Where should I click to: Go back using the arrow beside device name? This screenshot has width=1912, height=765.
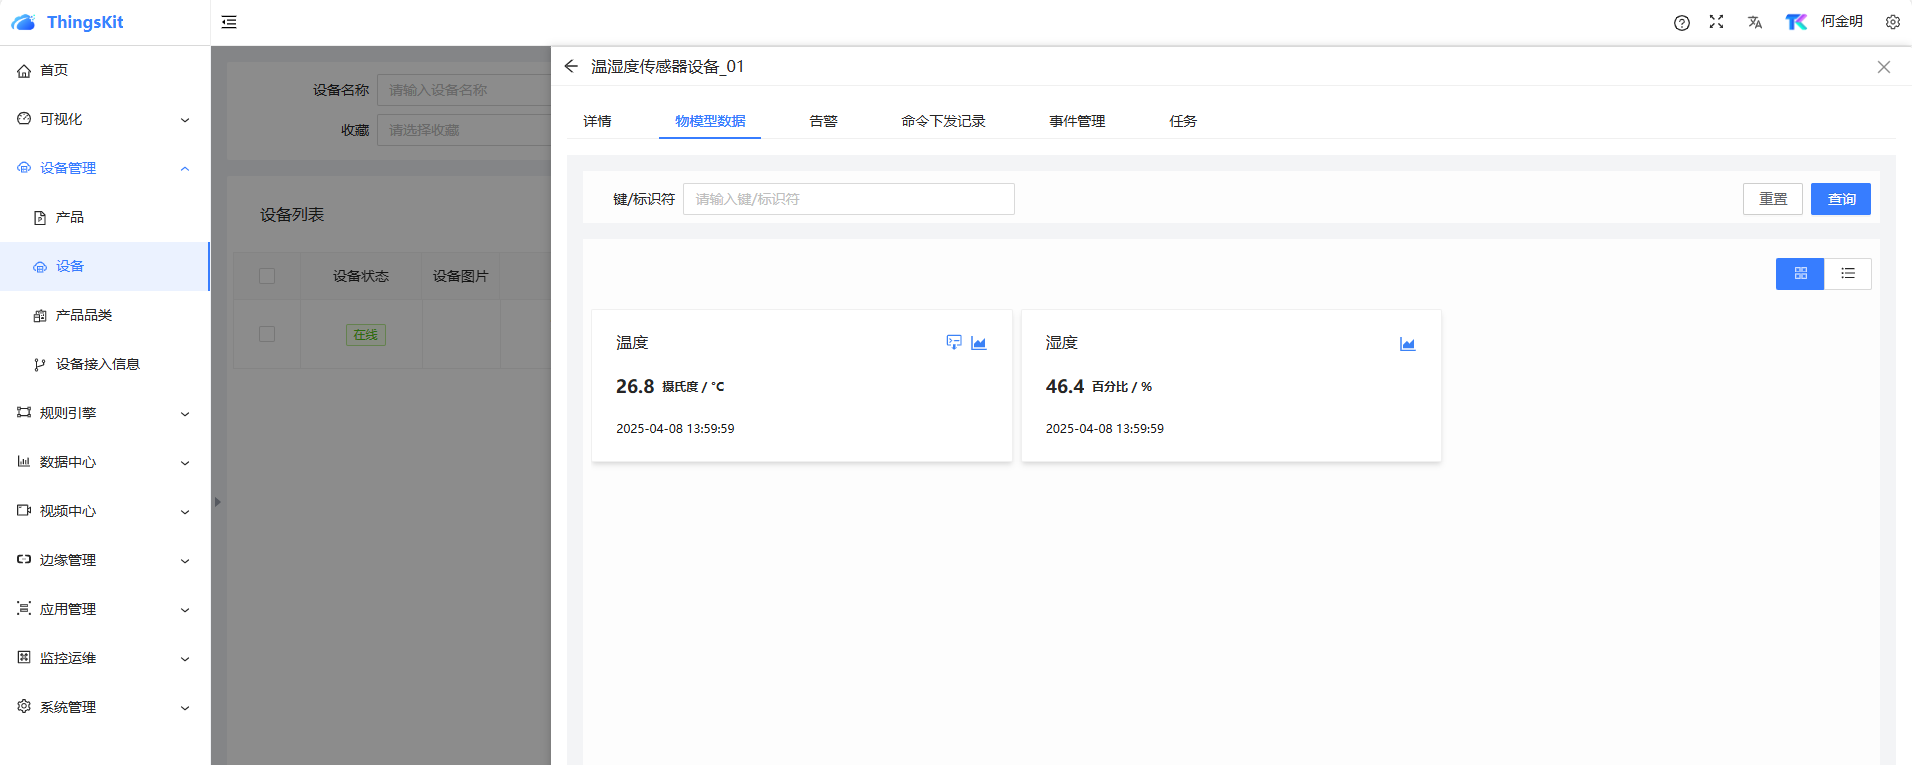click(x=571, y=66)
